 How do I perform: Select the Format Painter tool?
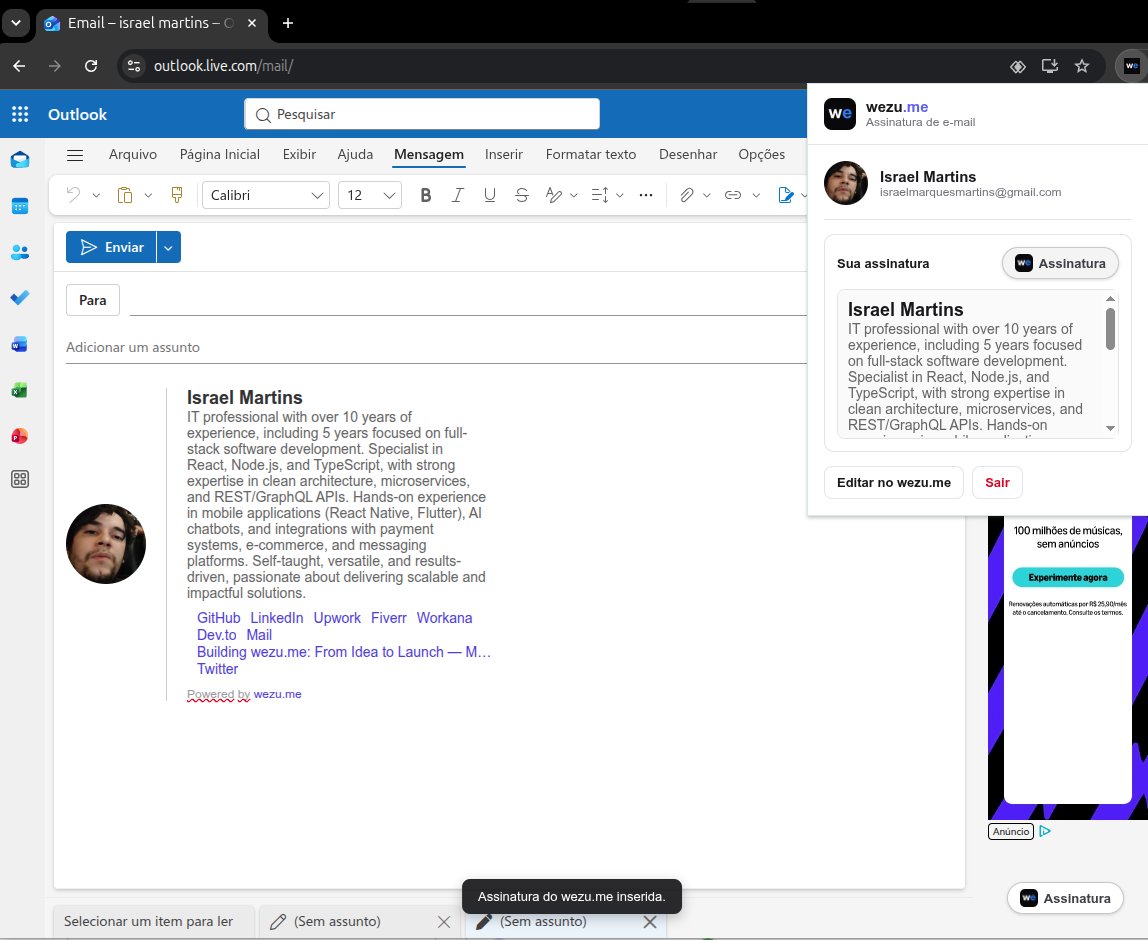pyautogui.click(x=176, y=195)
